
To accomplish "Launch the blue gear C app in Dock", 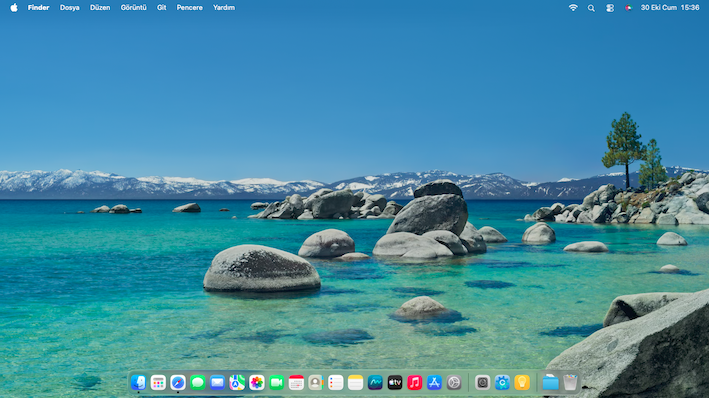I will pos(502,383).
